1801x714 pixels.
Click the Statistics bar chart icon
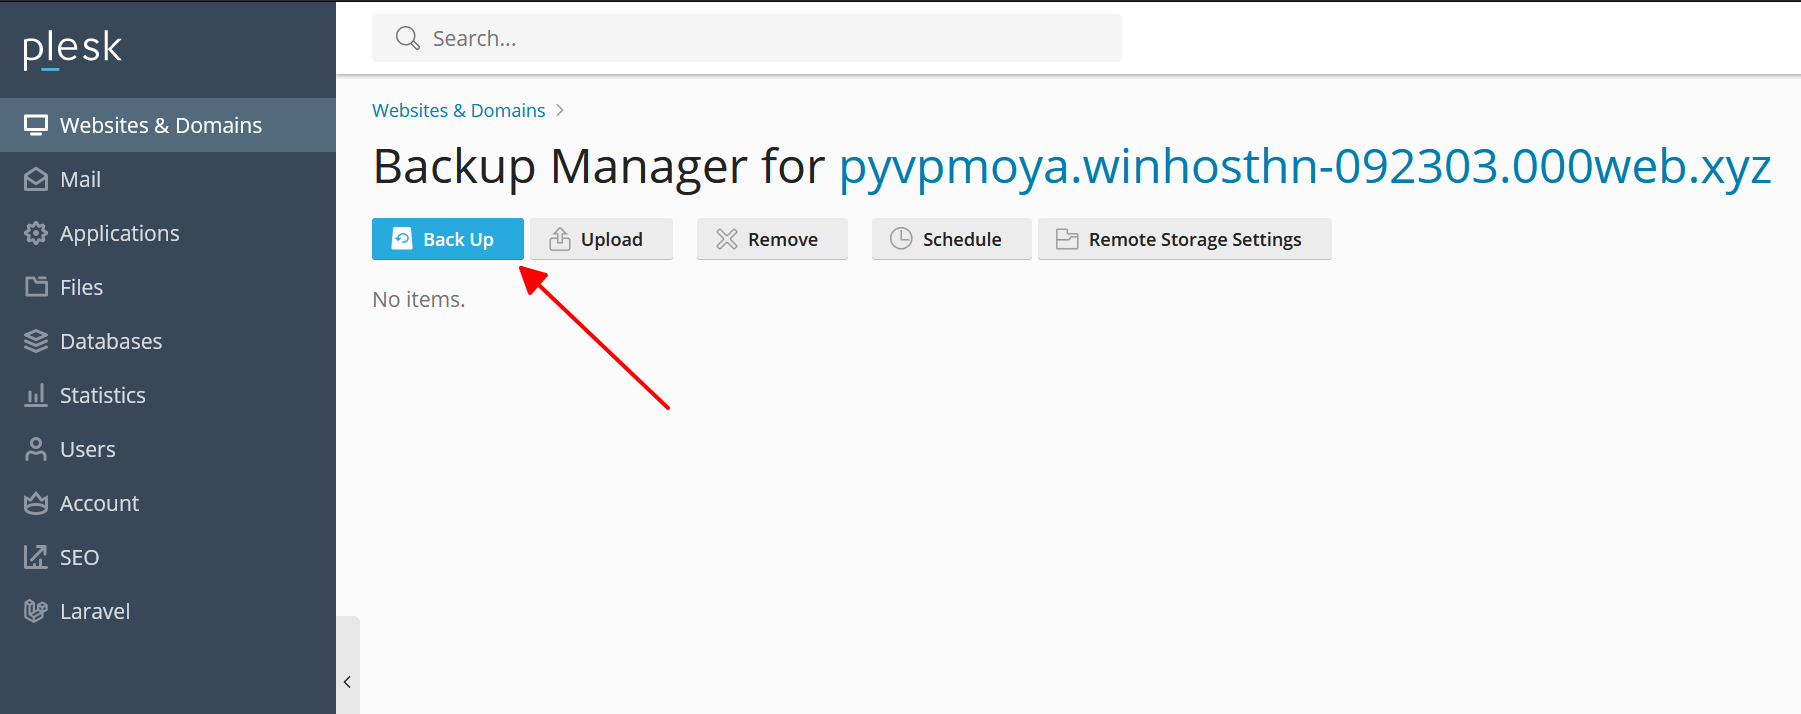[x=36, y=395]
